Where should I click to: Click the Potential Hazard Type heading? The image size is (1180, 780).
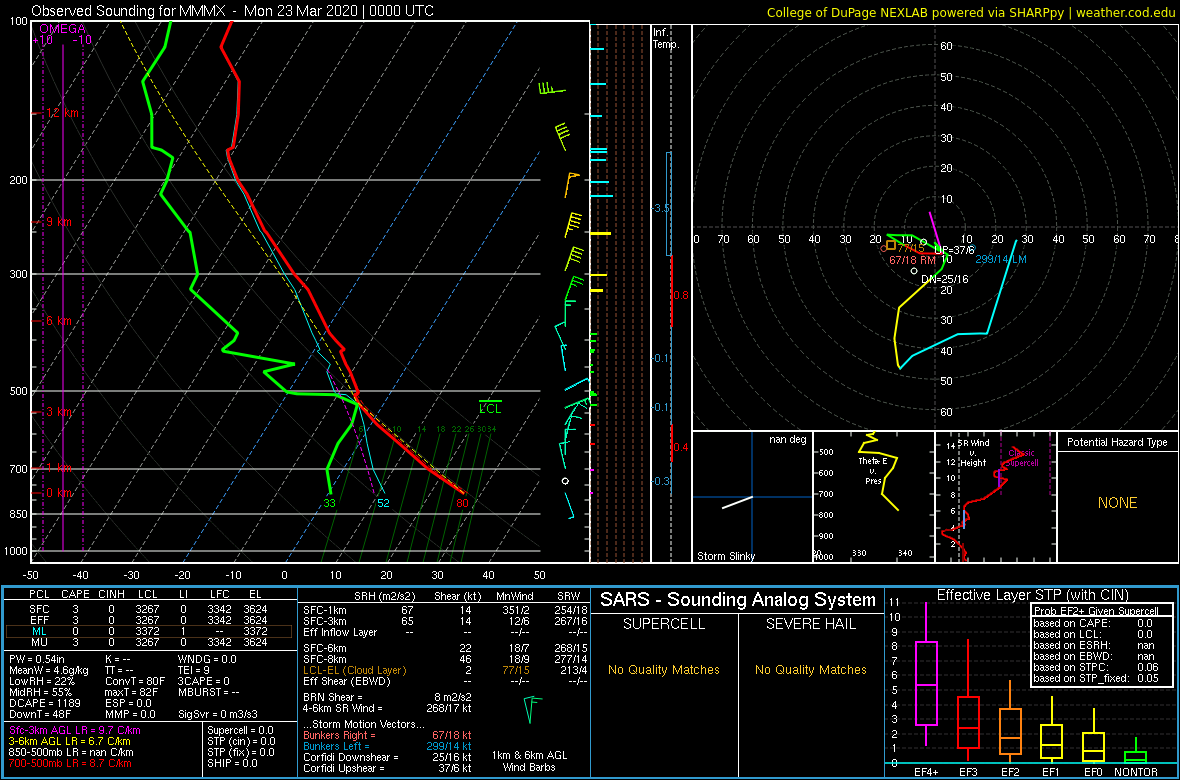[1117, 442]
